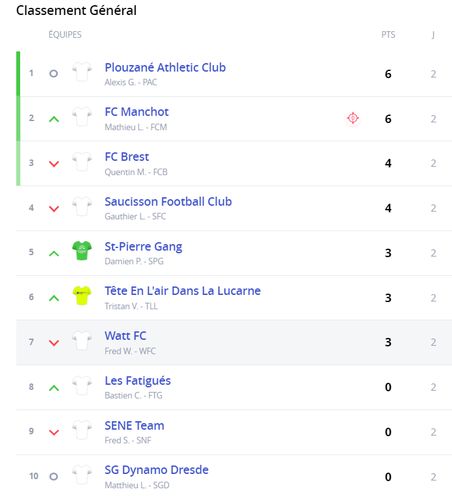Click the unchanged circle icon for SG Dynamo Dresde
Image resolution: width=452 pixels, height=500 pixels.
pos(54,476)
